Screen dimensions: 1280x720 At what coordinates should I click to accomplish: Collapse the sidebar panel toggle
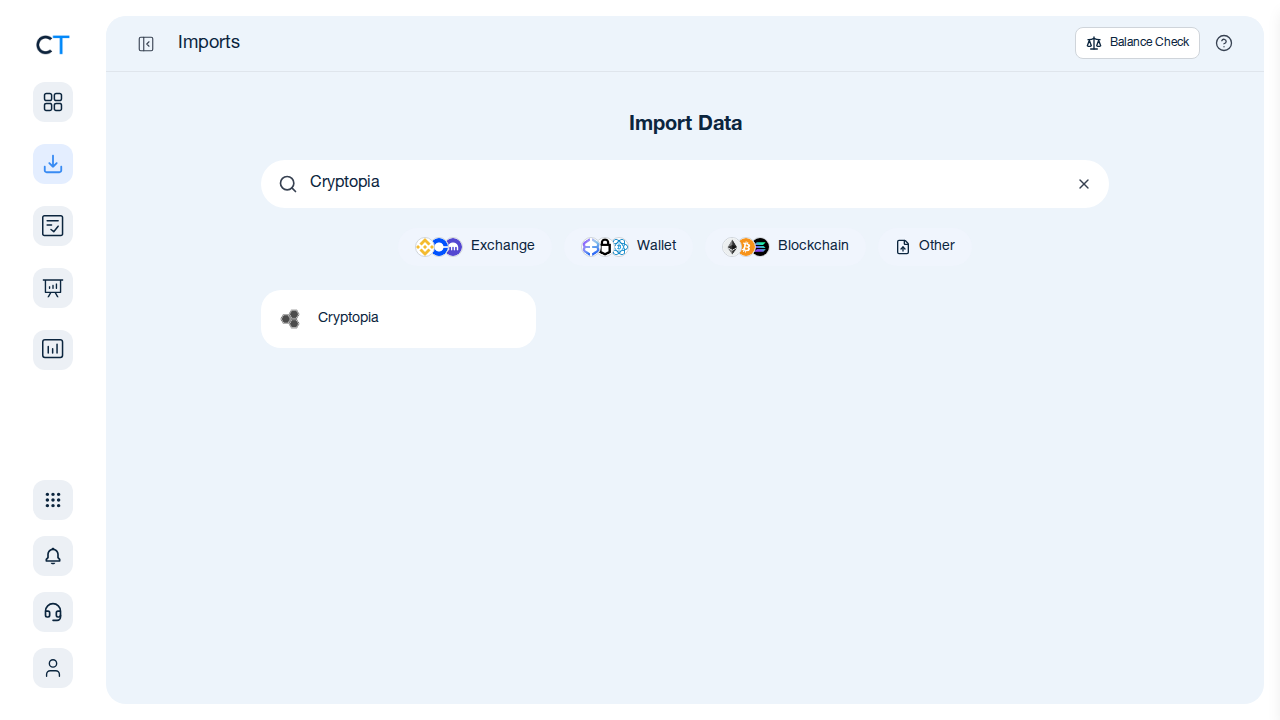point(146,44)
